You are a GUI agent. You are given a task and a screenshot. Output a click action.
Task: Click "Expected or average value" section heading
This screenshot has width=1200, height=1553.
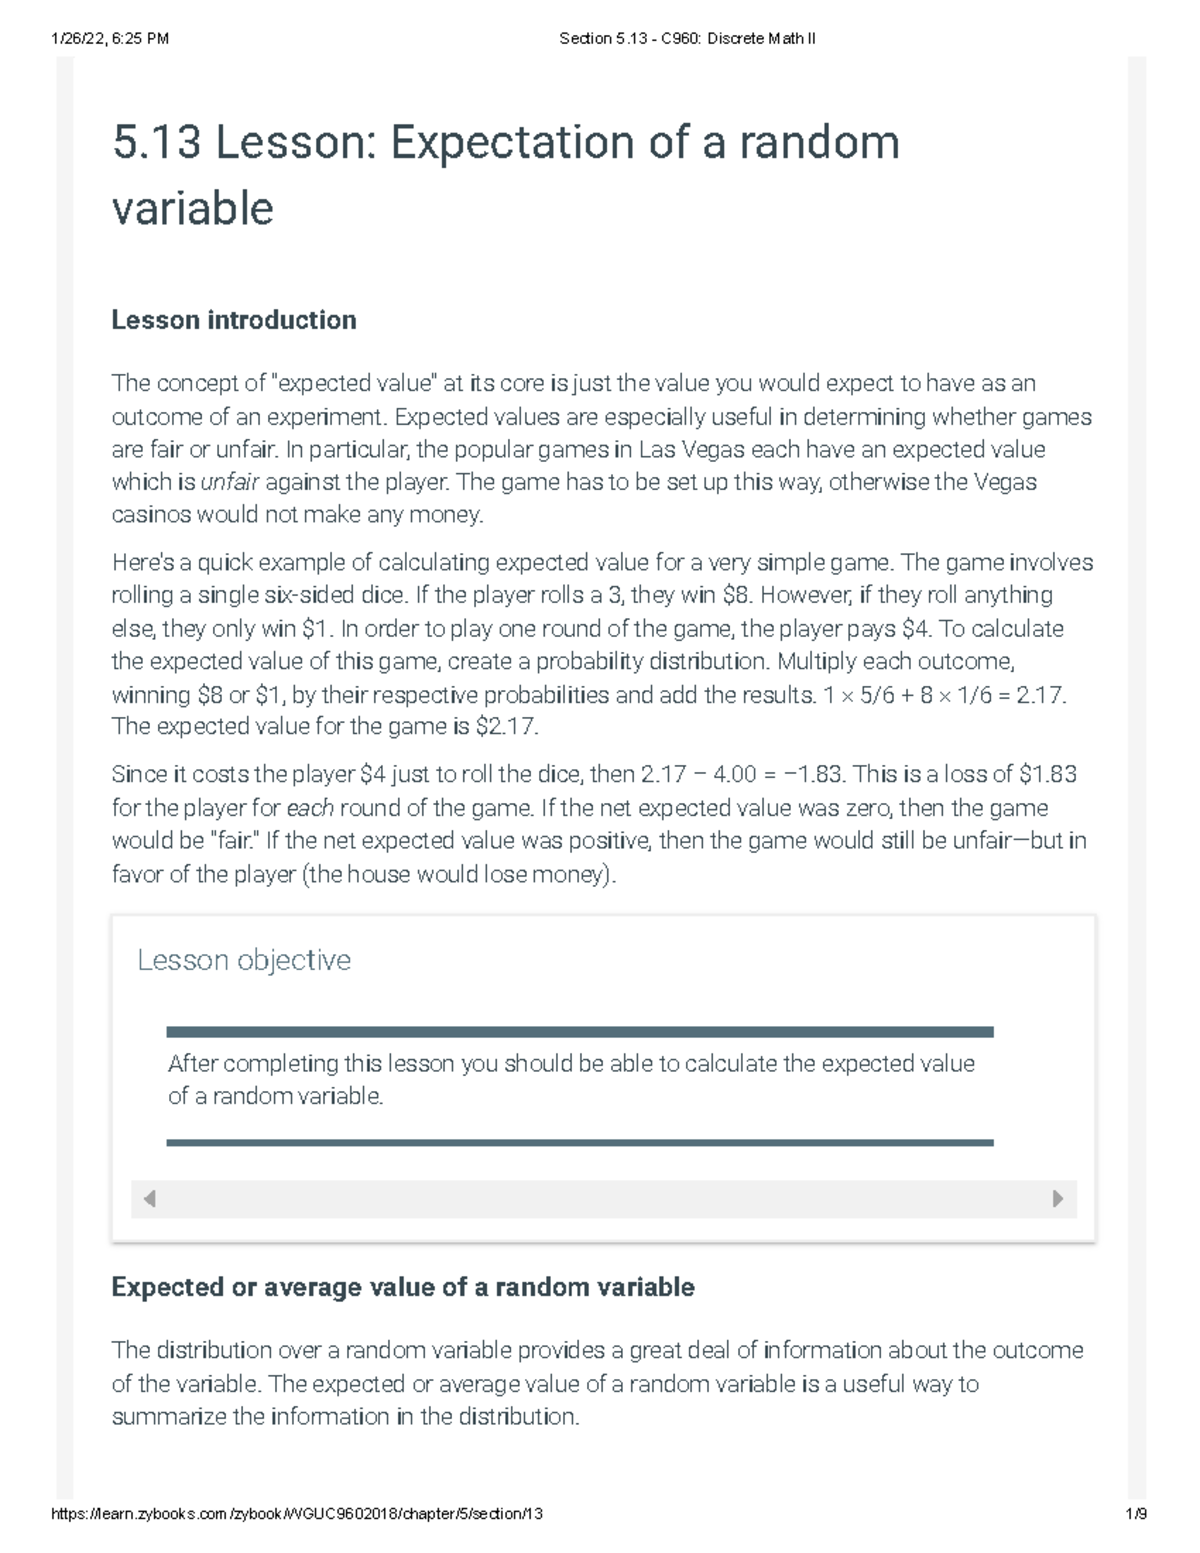pos(403,1287)
